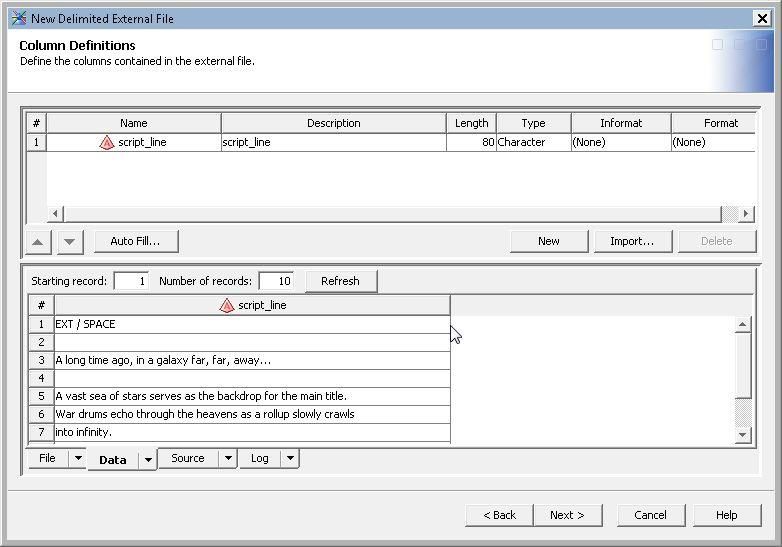The height and width of the screenshot is (547, 782).
Task: Select the script_line name cell
Action: [x=134, y=143]
